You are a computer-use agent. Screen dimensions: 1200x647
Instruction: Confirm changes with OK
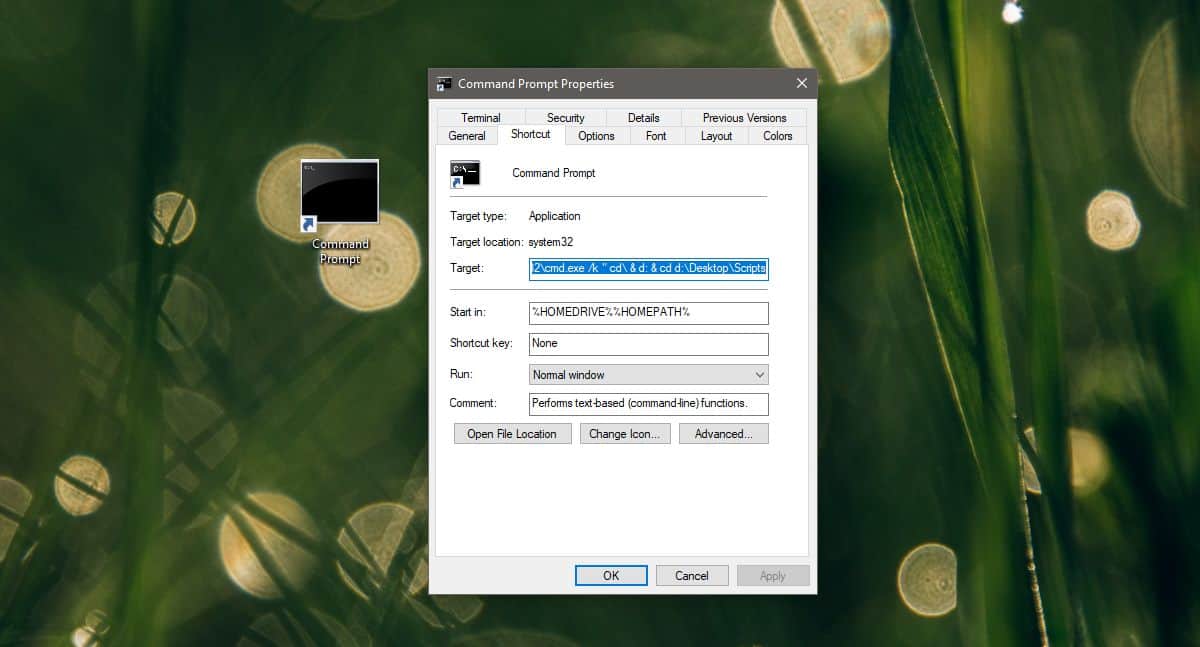(x=610, y=575)
